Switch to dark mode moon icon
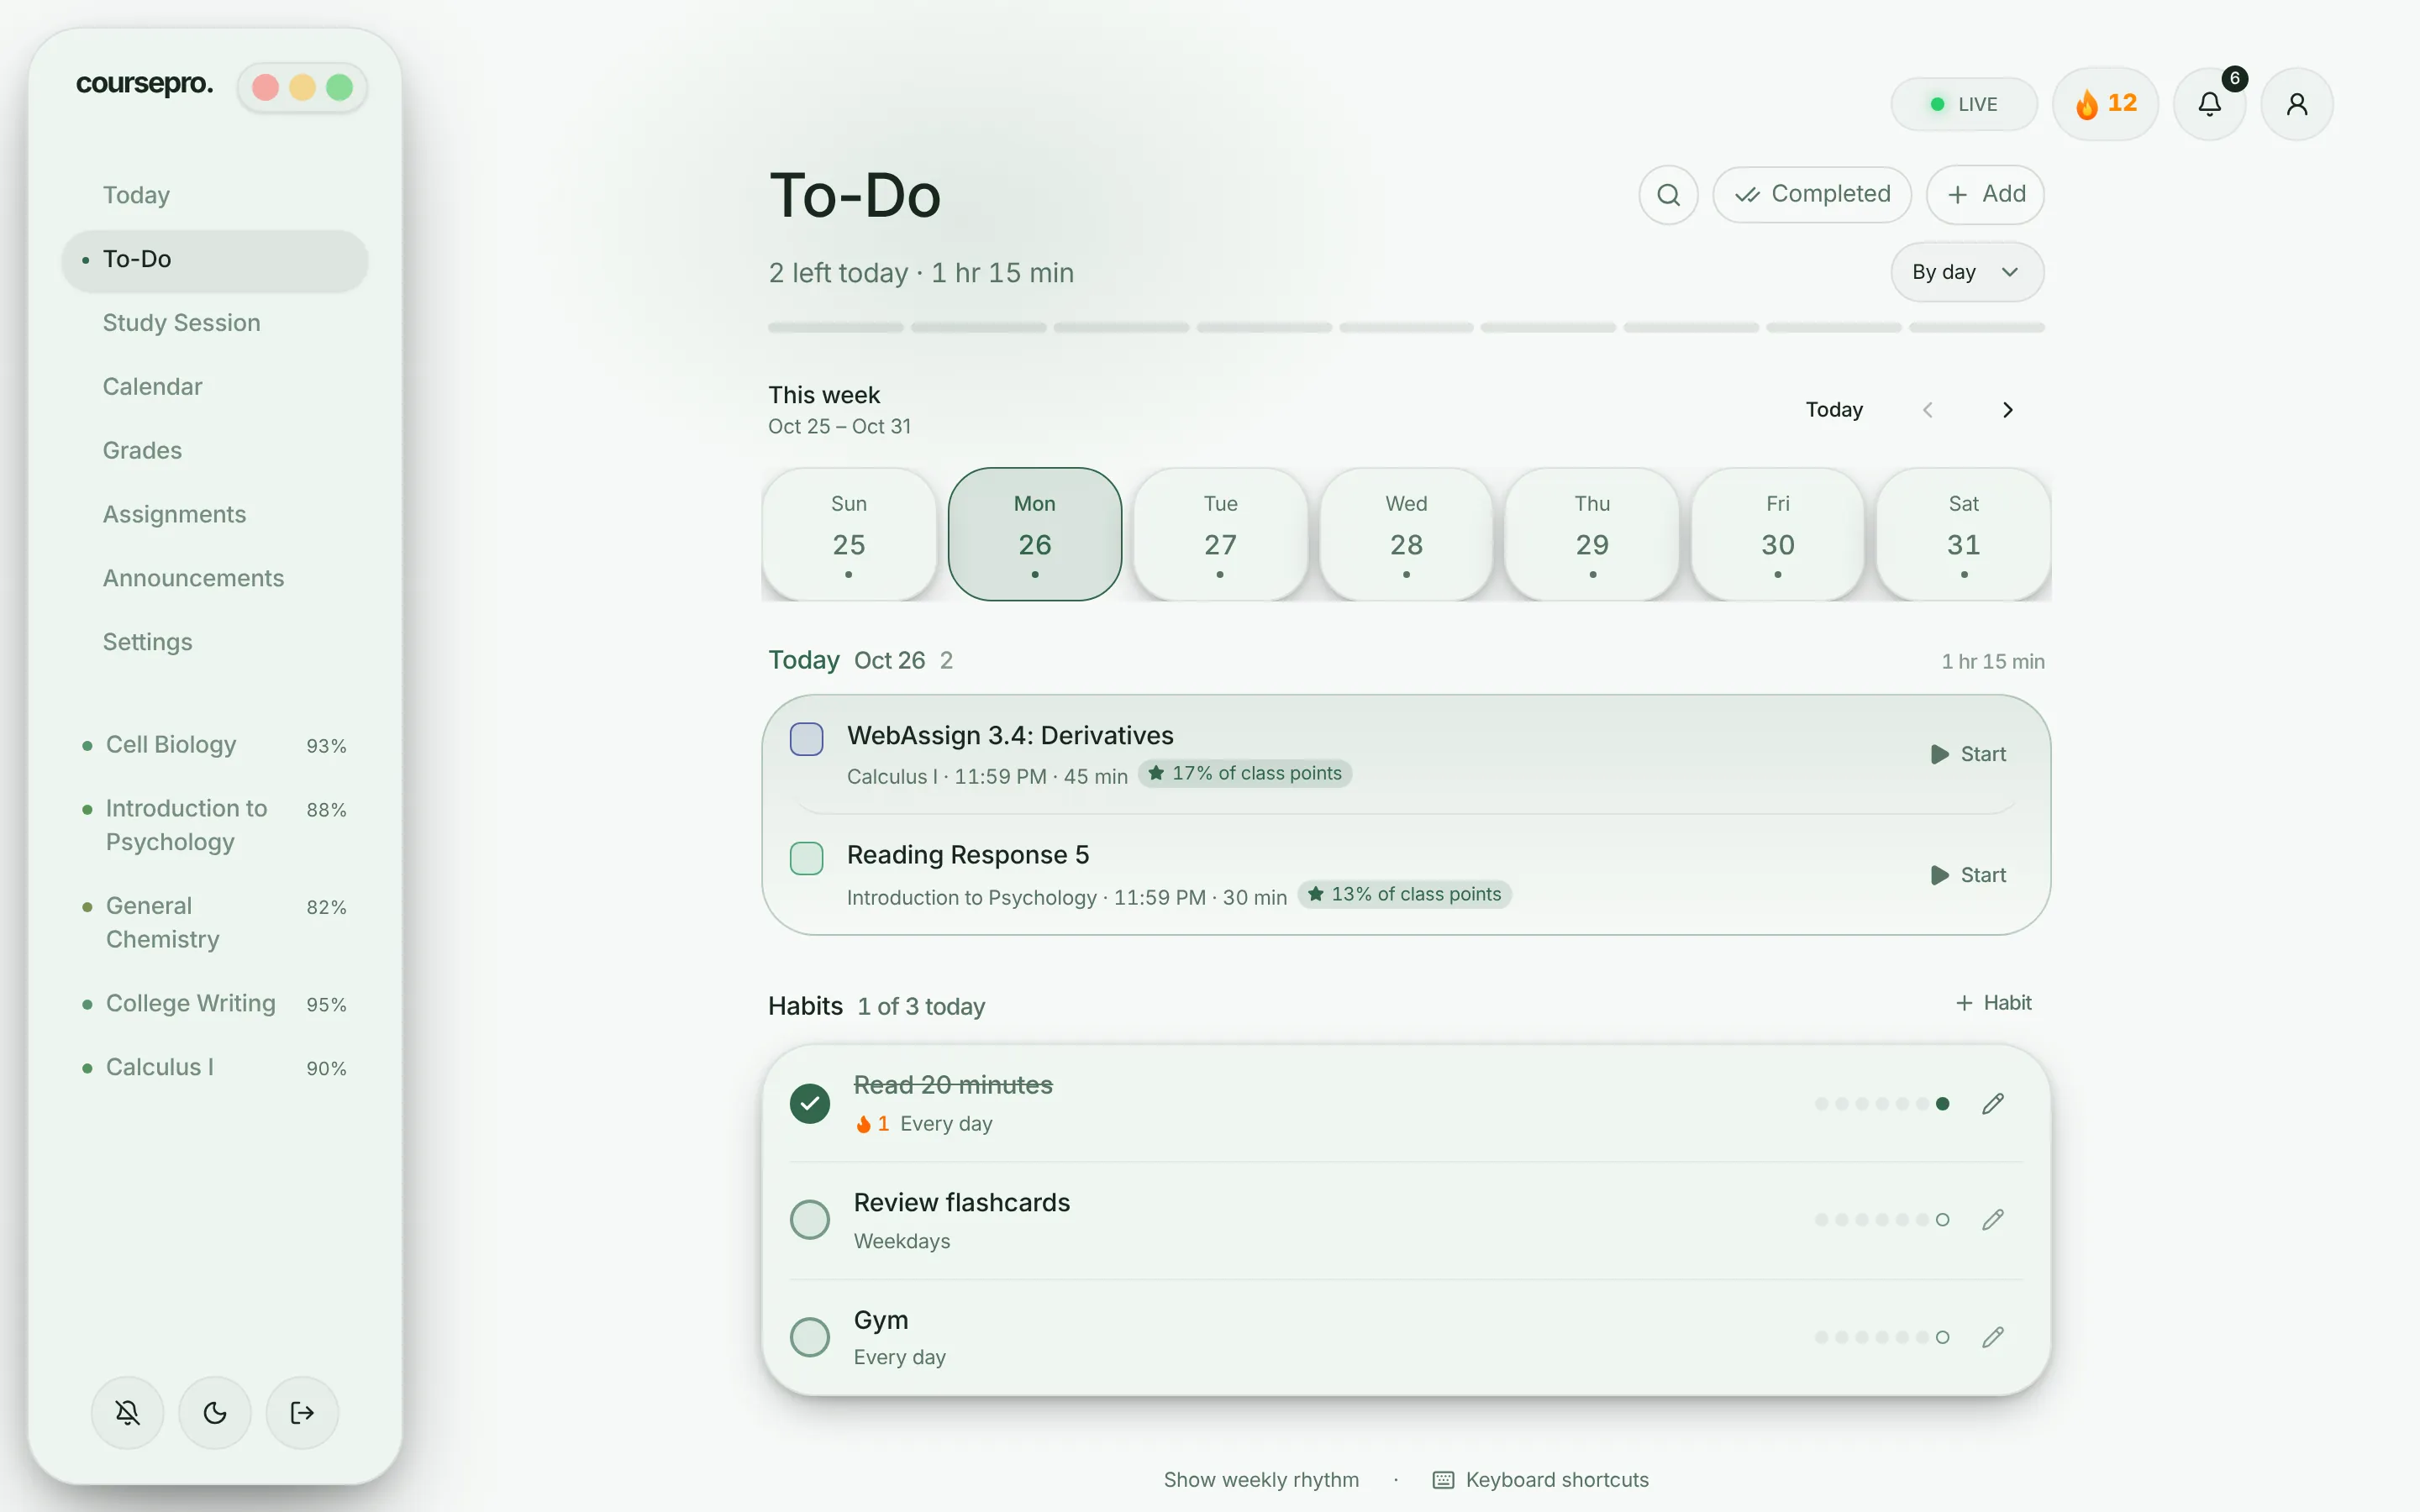Image resolution: width=2420 pixels, height=1512 pixels. pos(215,1412)
